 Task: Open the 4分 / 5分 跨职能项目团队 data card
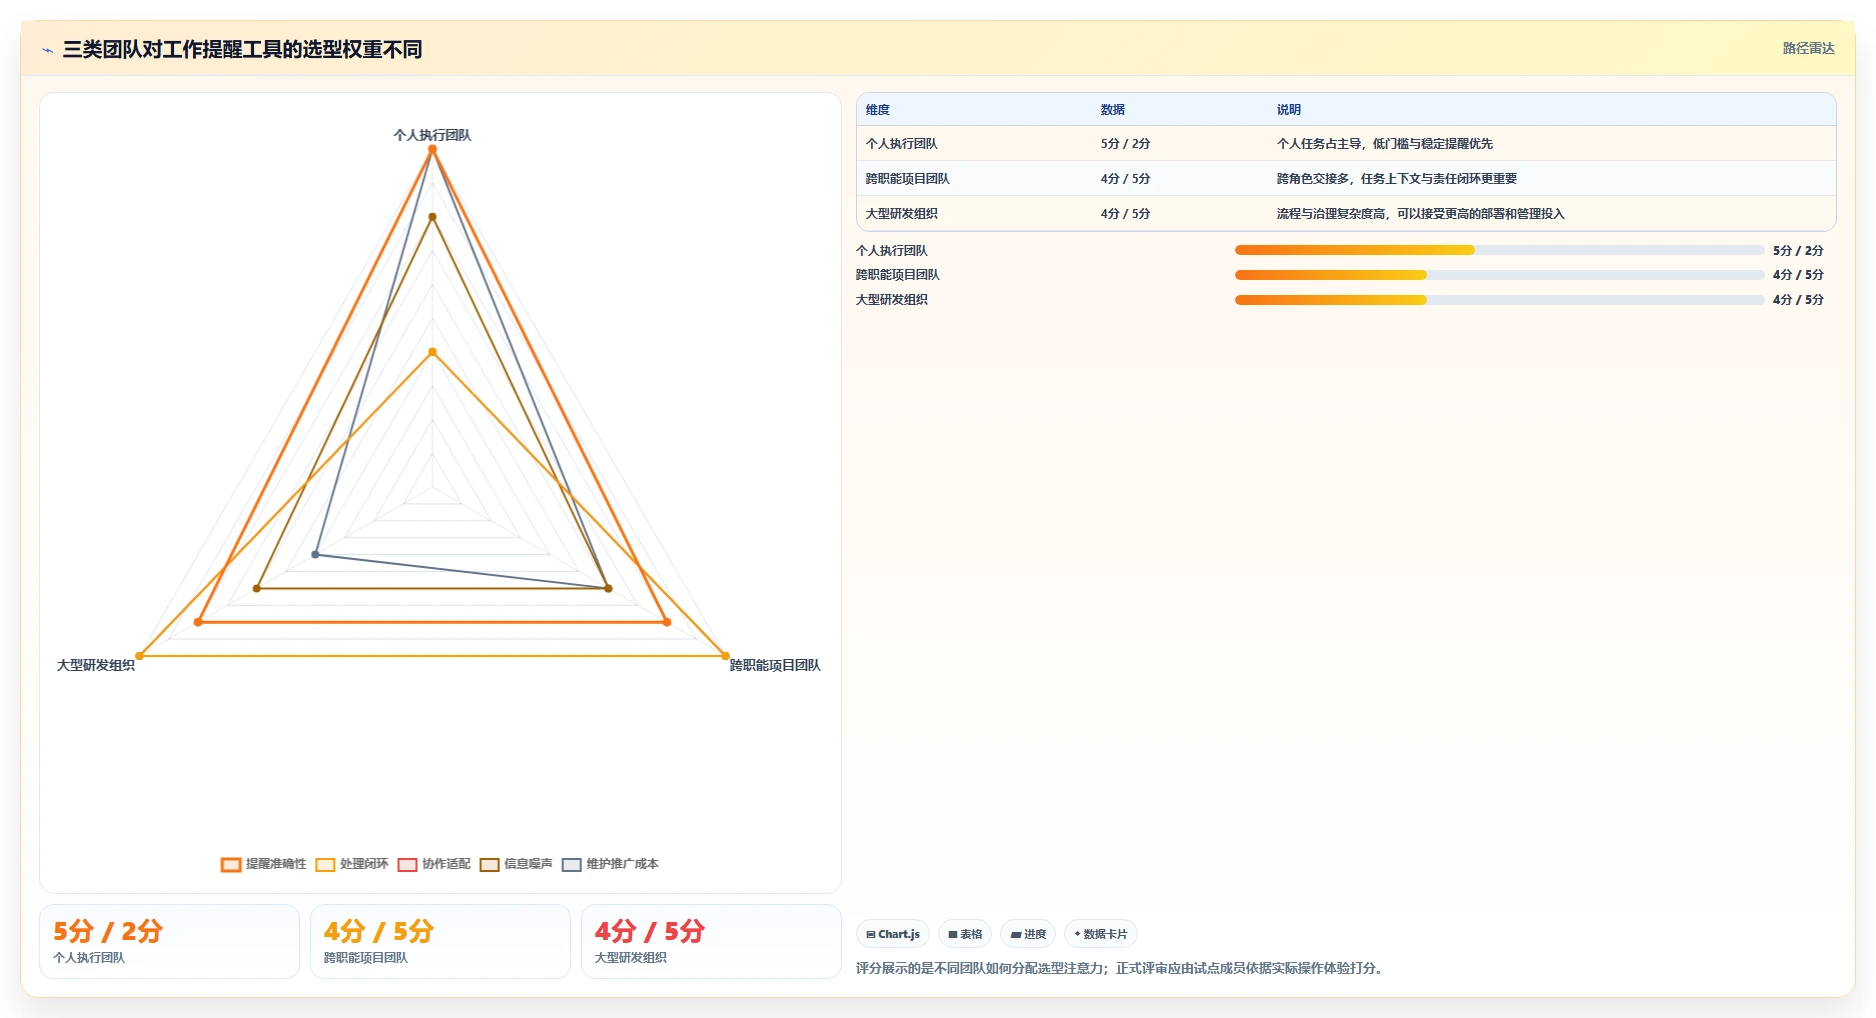tap(440, 941)
